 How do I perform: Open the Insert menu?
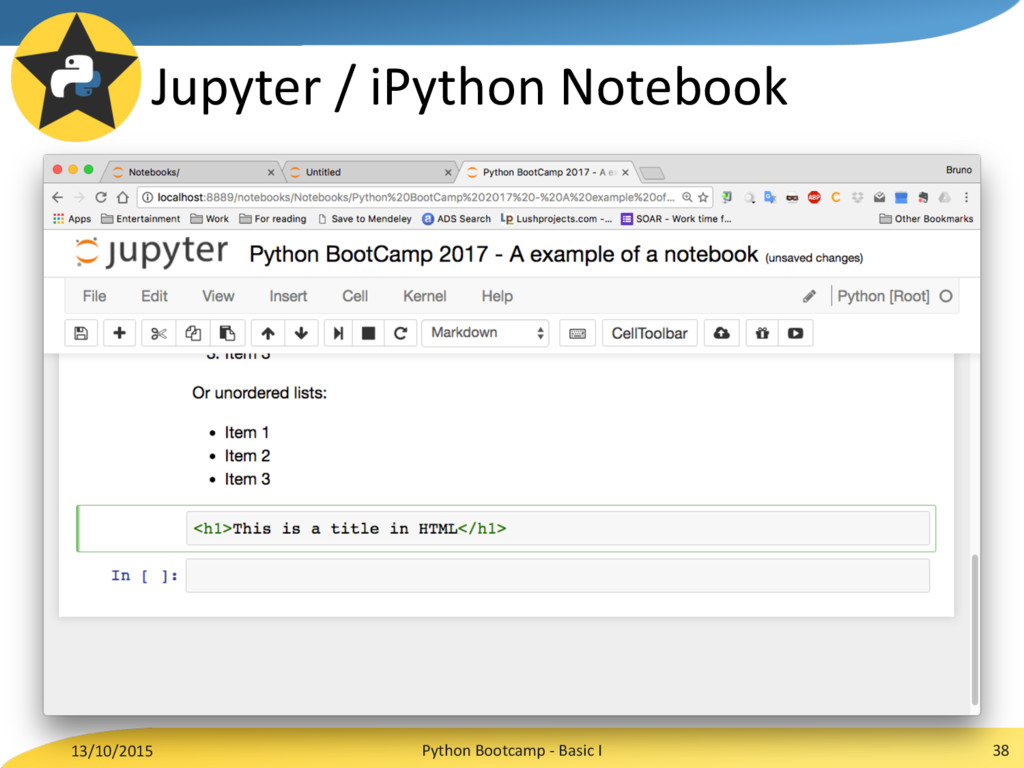288,296
